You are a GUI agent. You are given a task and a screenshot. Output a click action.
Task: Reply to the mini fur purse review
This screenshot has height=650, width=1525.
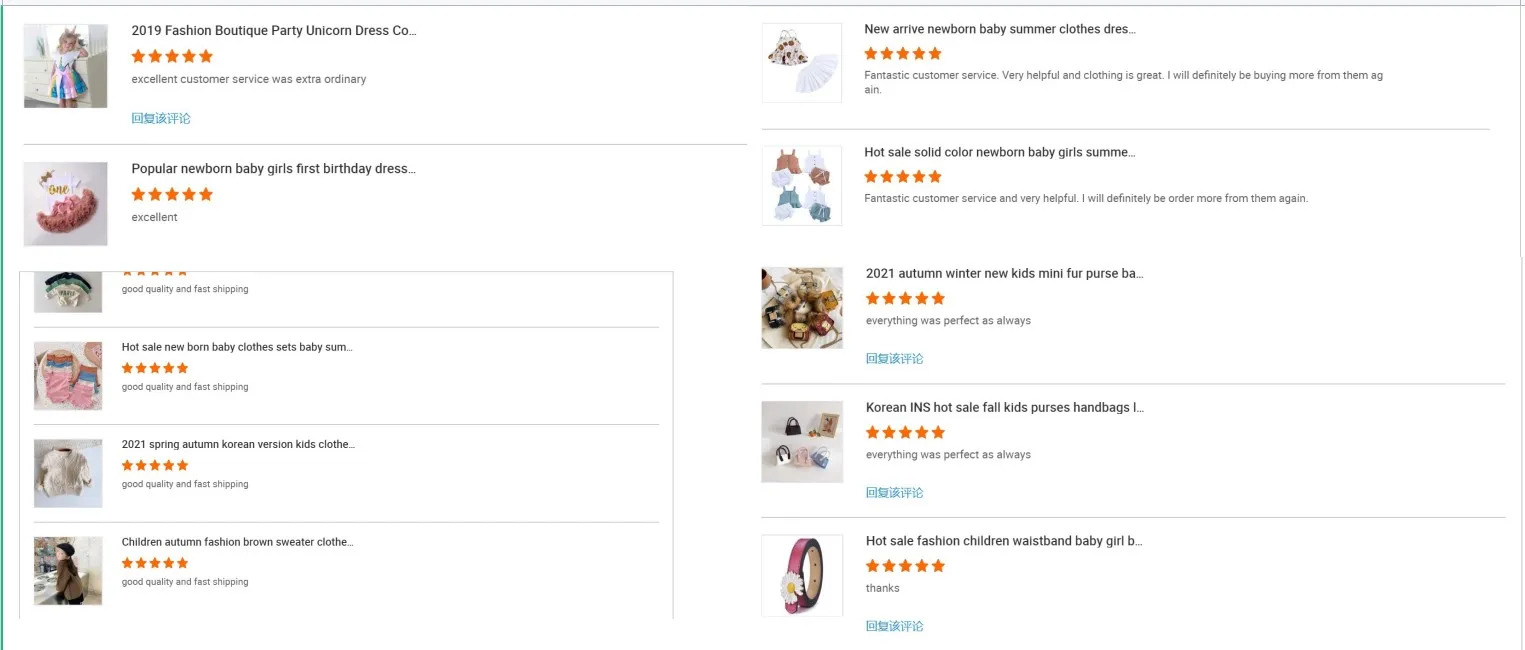(x=894, y=358)
